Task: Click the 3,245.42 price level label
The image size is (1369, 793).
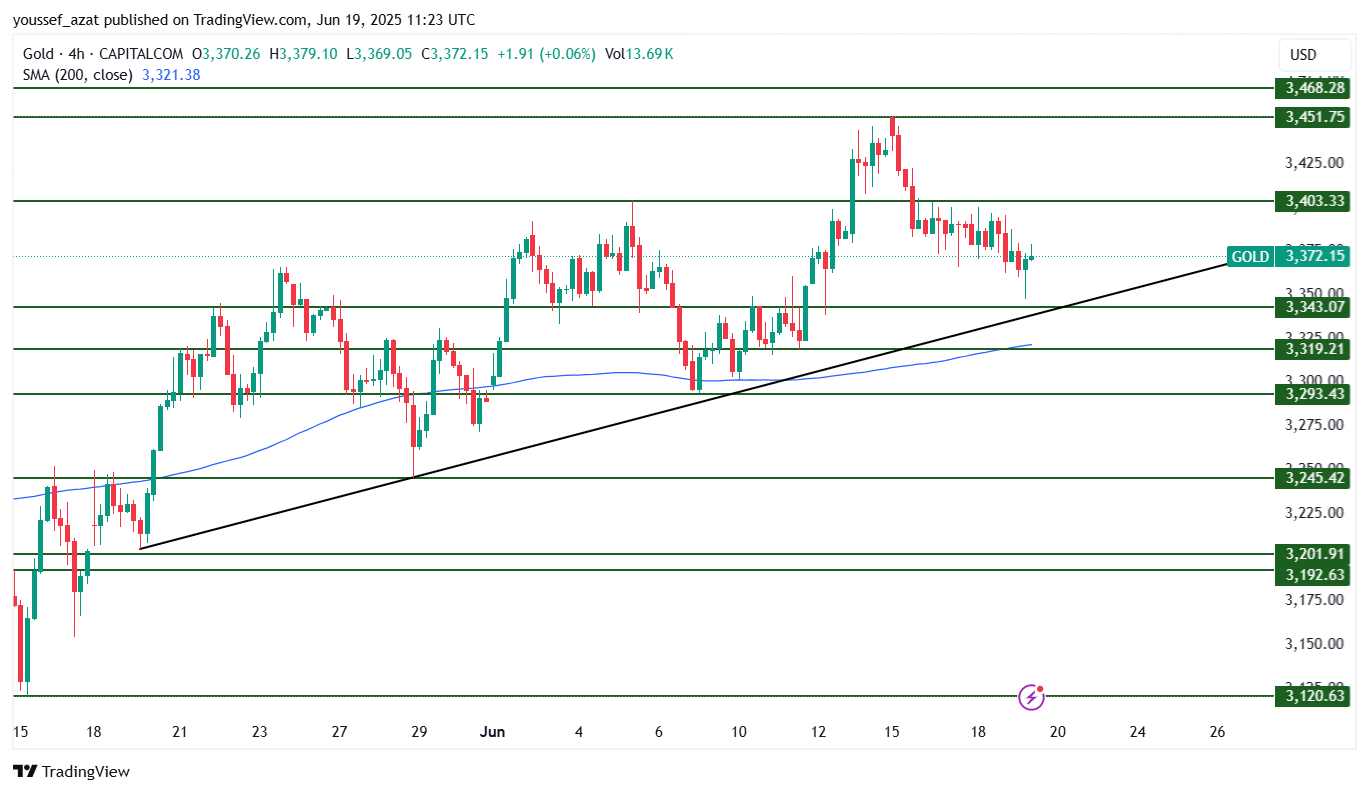Action: (x=1314, y=478)
